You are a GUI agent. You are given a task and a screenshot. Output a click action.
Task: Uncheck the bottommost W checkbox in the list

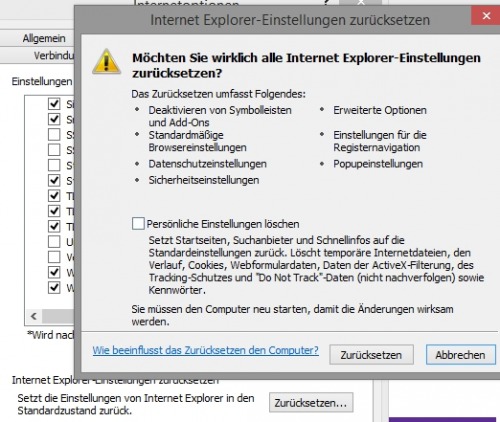(x=54, y=287)
